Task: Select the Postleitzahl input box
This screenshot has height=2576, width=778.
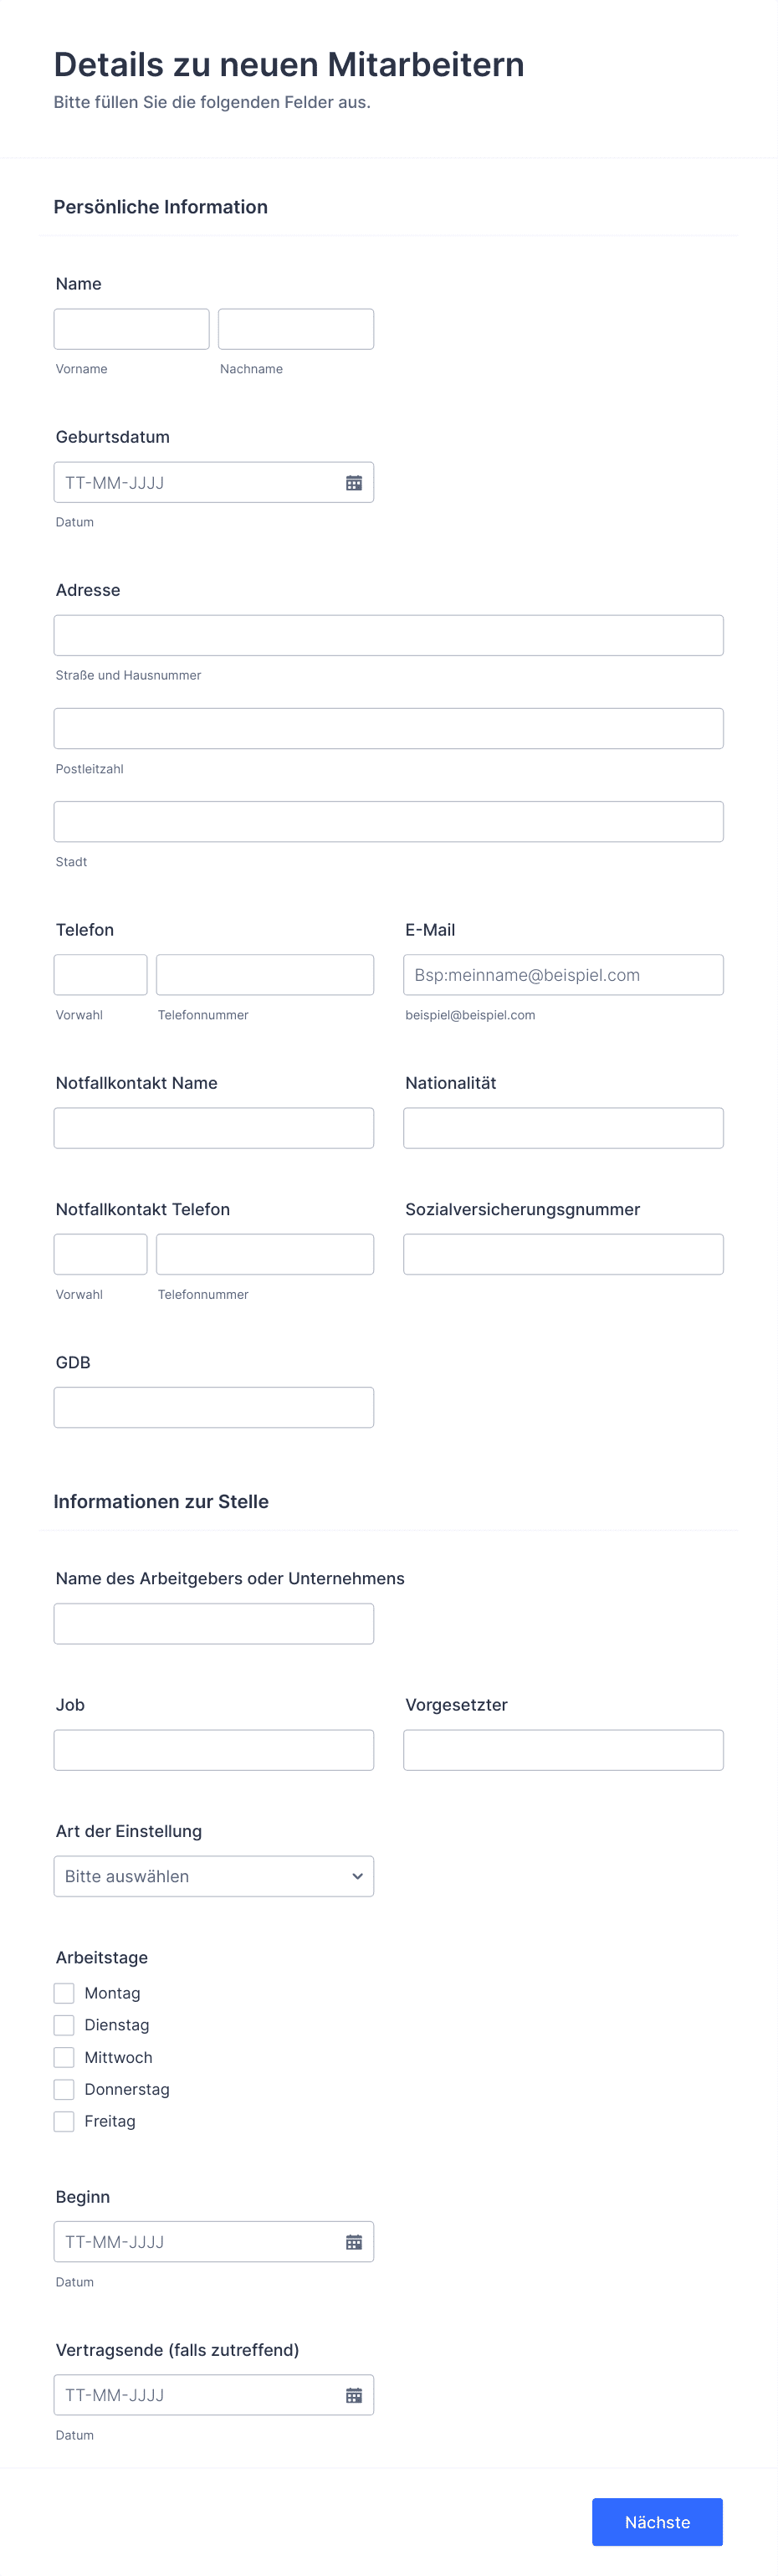Action: coord(389,727)
